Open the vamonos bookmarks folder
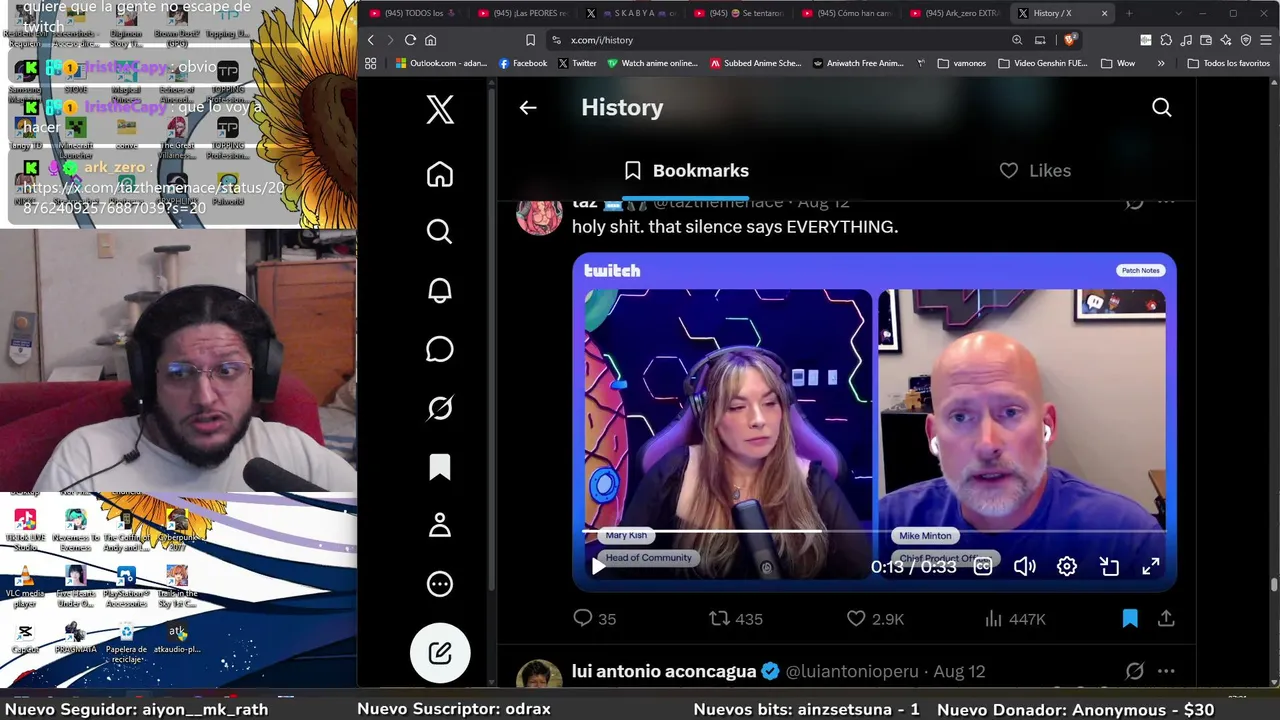The width and height of the screenshot is (1280, 720). pyautogui.click(x=962, y=63)
